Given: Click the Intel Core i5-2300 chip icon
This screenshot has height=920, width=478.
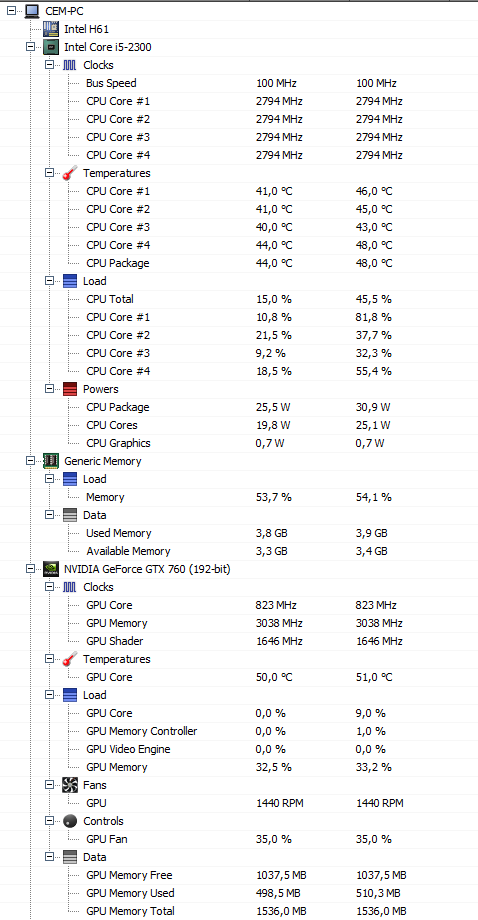Looking at the screenshot, I should click(x=51, y=47).
